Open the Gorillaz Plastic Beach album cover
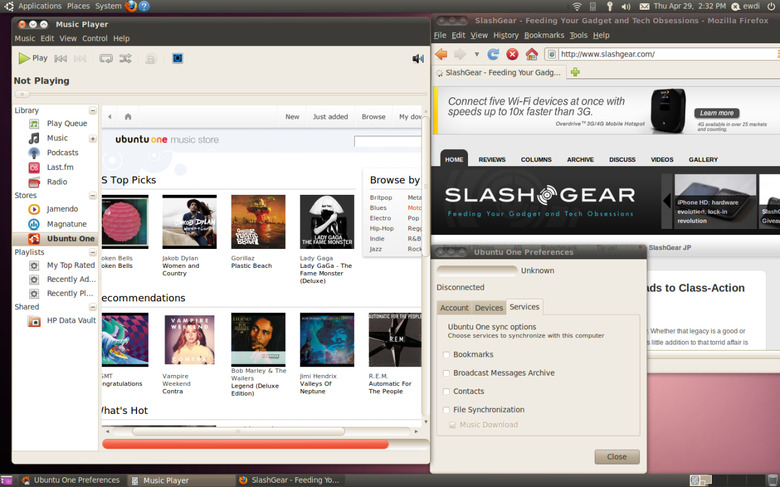This screenshot has width=780, height=487. tap(258, 222)
